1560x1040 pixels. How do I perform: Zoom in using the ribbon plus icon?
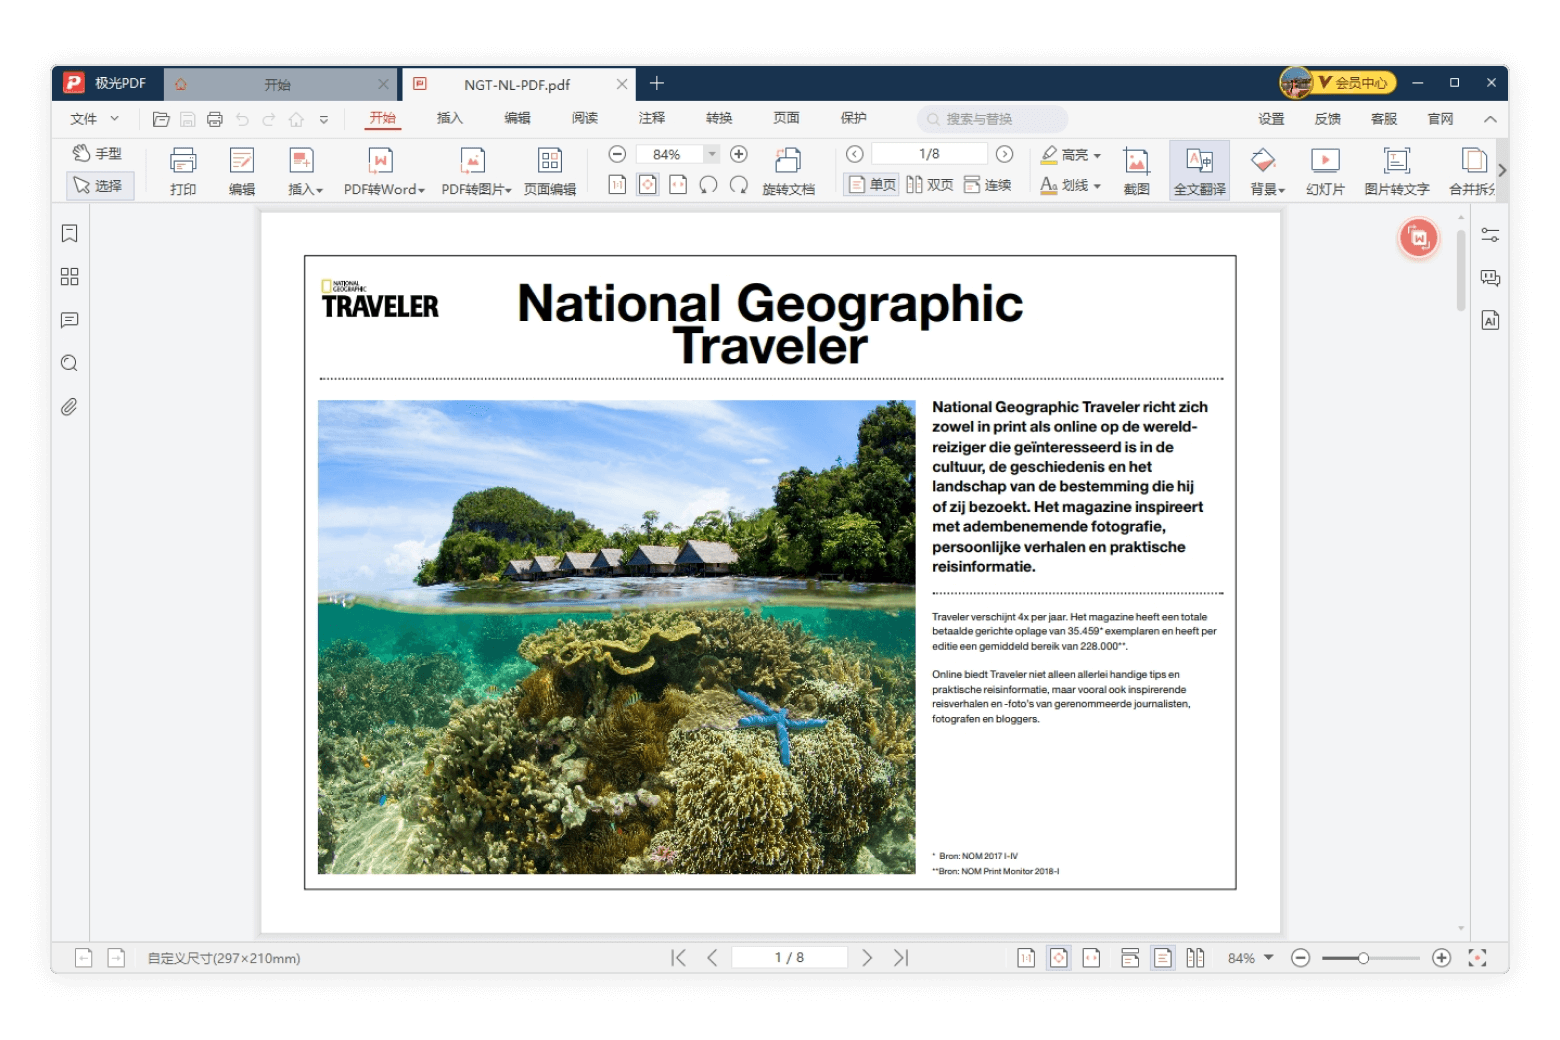(739, 154)
